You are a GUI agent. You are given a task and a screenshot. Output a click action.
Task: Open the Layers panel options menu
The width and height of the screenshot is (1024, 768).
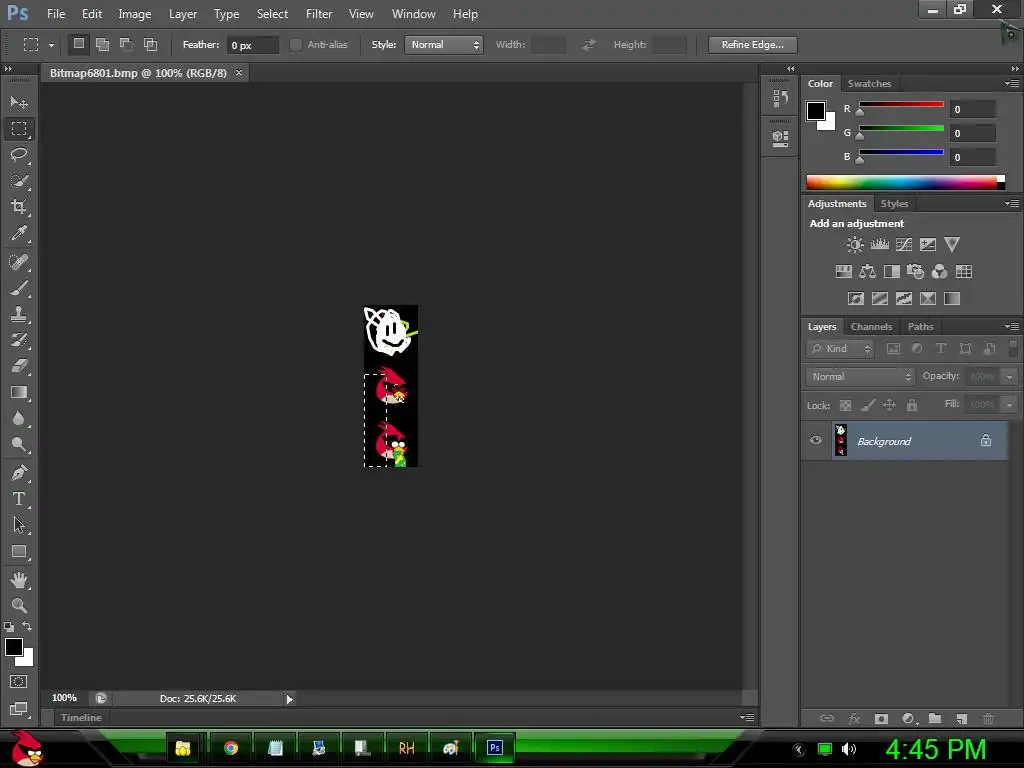pyautogui.click(x=1012, y=327)
